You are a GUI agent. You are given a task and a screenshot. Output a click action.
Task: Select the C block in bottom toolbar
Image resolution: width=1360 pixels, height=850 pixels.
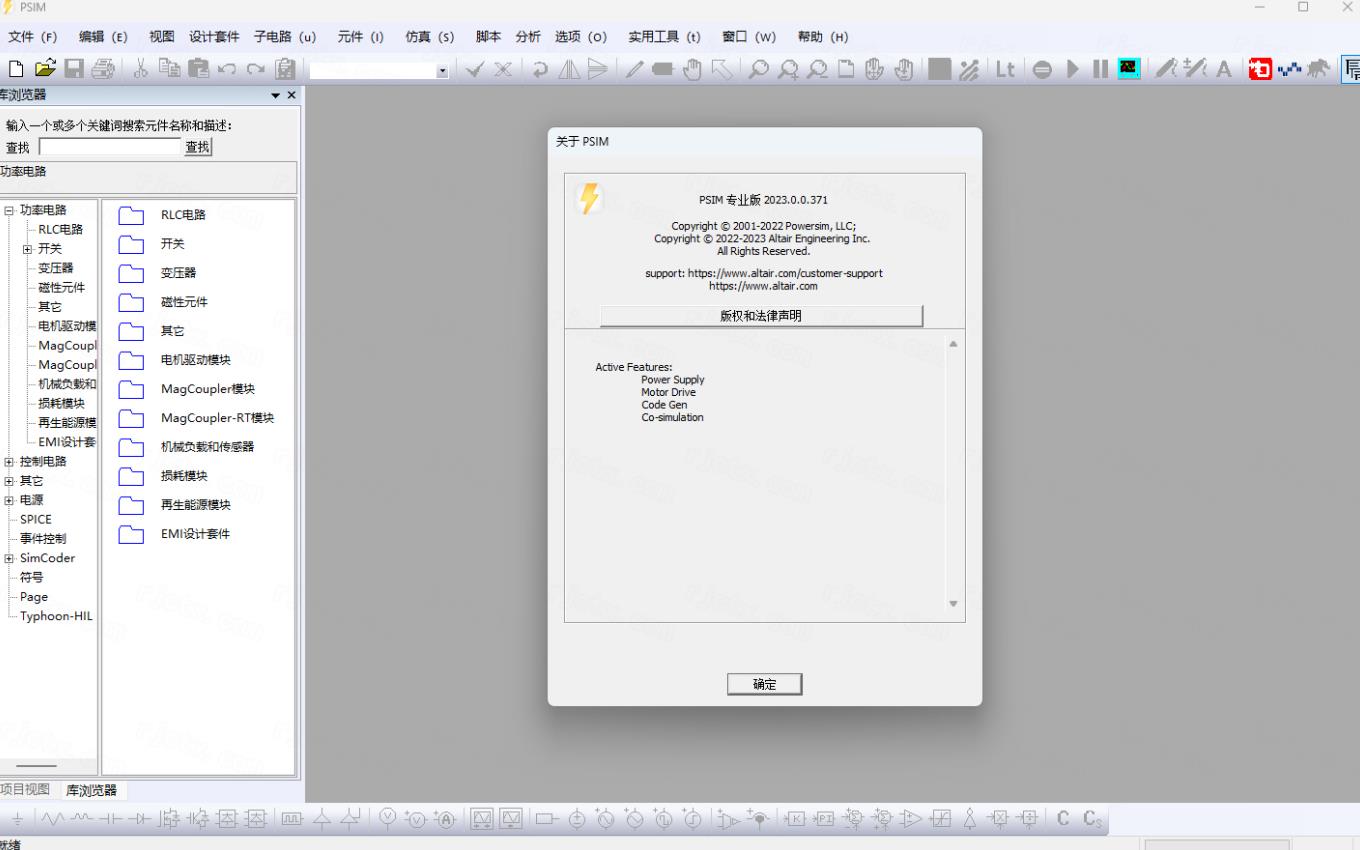point(1063,819)
